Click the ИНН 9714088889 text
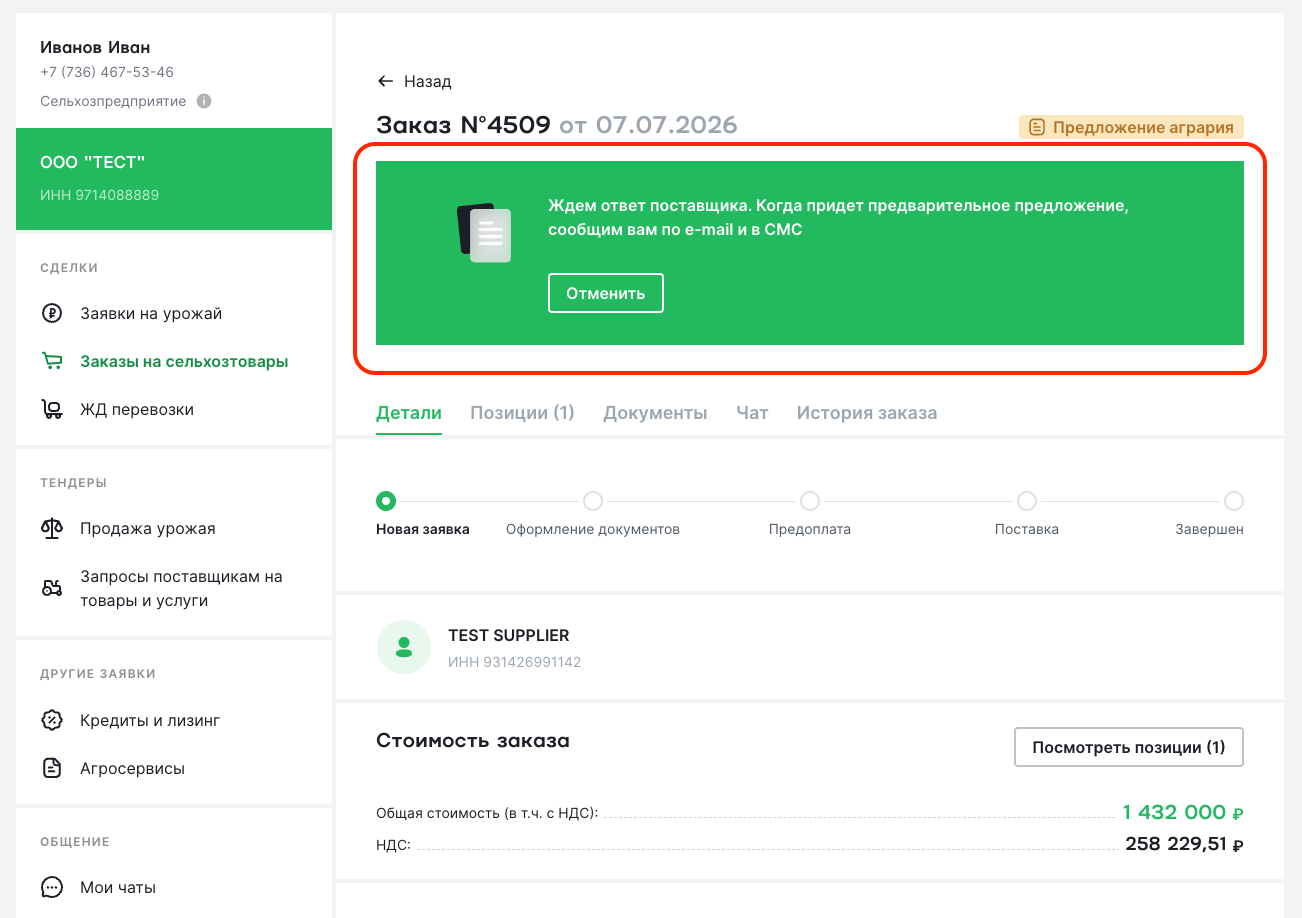Screen dimensions: 1302x918 100,195
